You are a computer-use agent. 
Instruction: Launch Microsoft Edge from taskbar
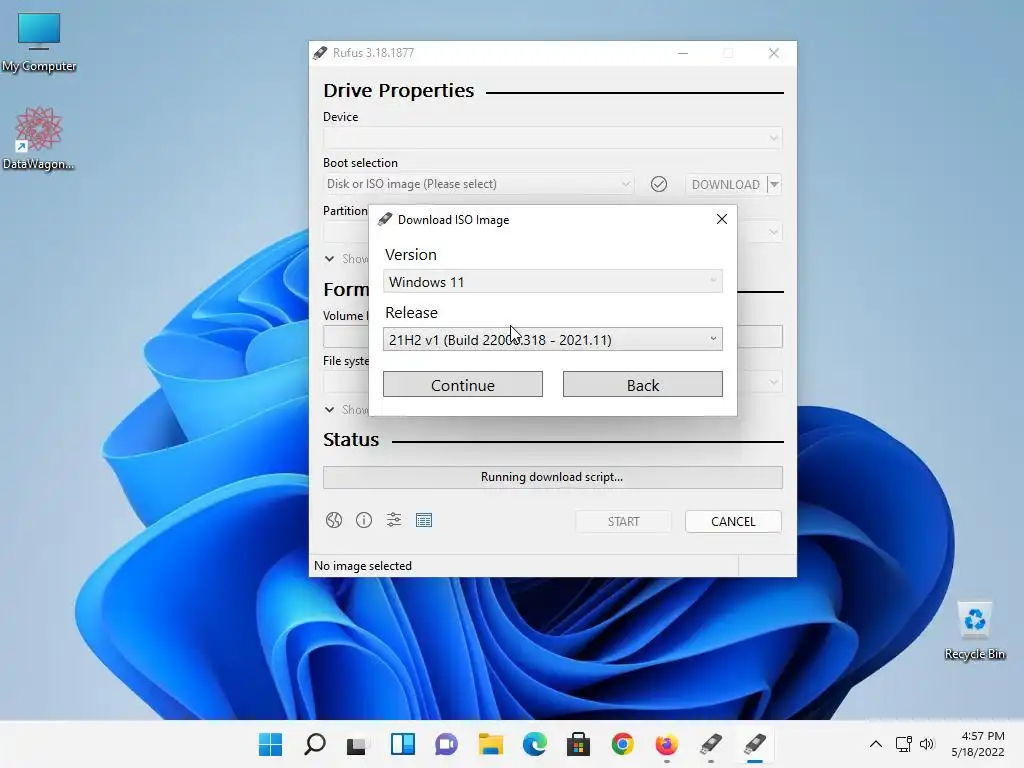click(x=535, y=744)
